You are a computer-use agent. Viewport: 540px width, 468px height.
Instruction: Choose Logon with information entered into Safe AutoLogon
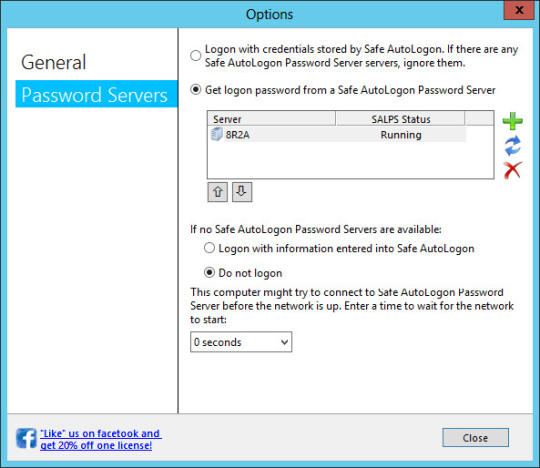(x=209, y=248)
